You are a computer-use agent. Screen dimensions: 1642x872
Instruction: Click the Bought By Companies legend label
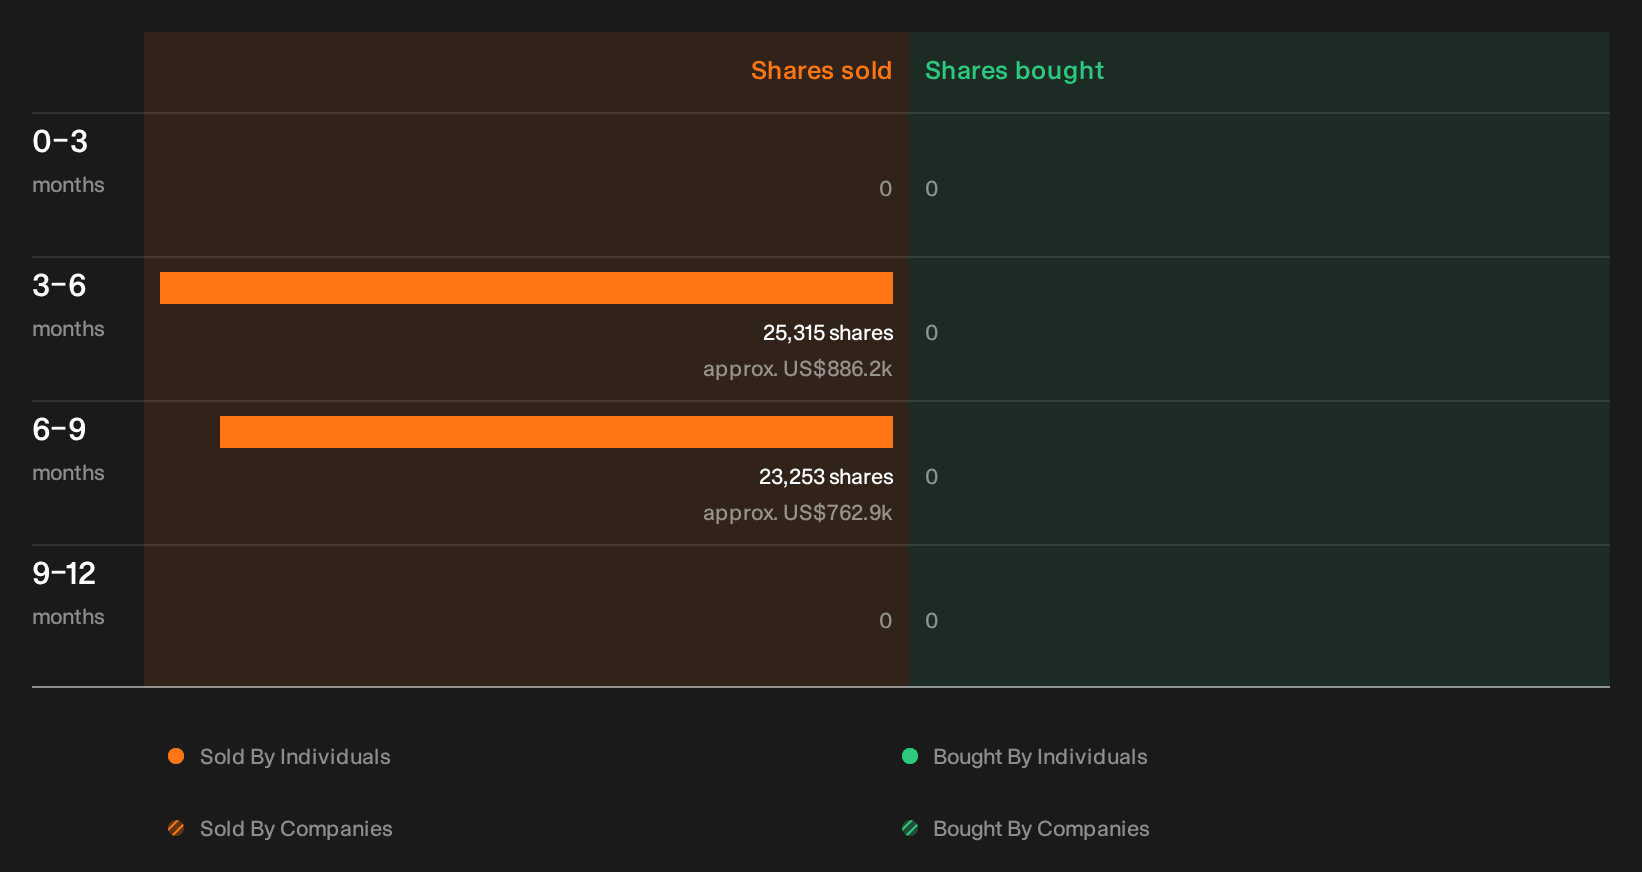1041,829
